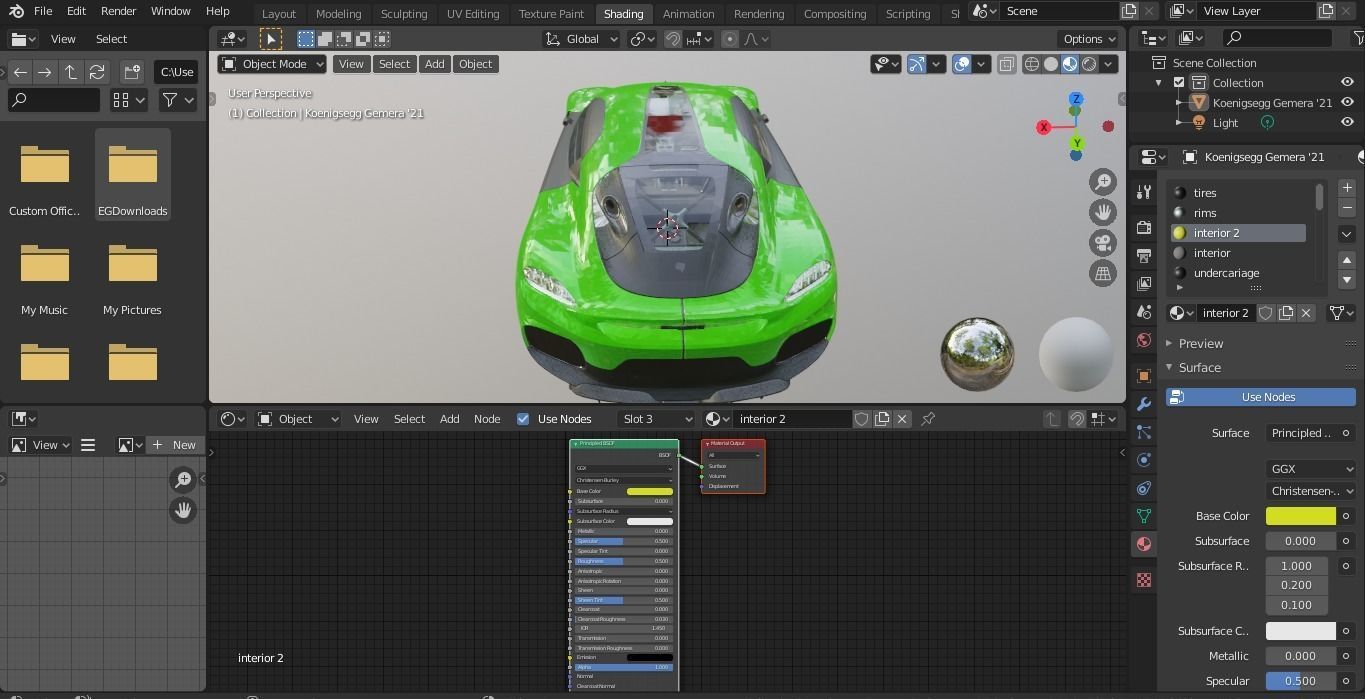Switch to the Modeling workspace tab

[x=338, y=14]
